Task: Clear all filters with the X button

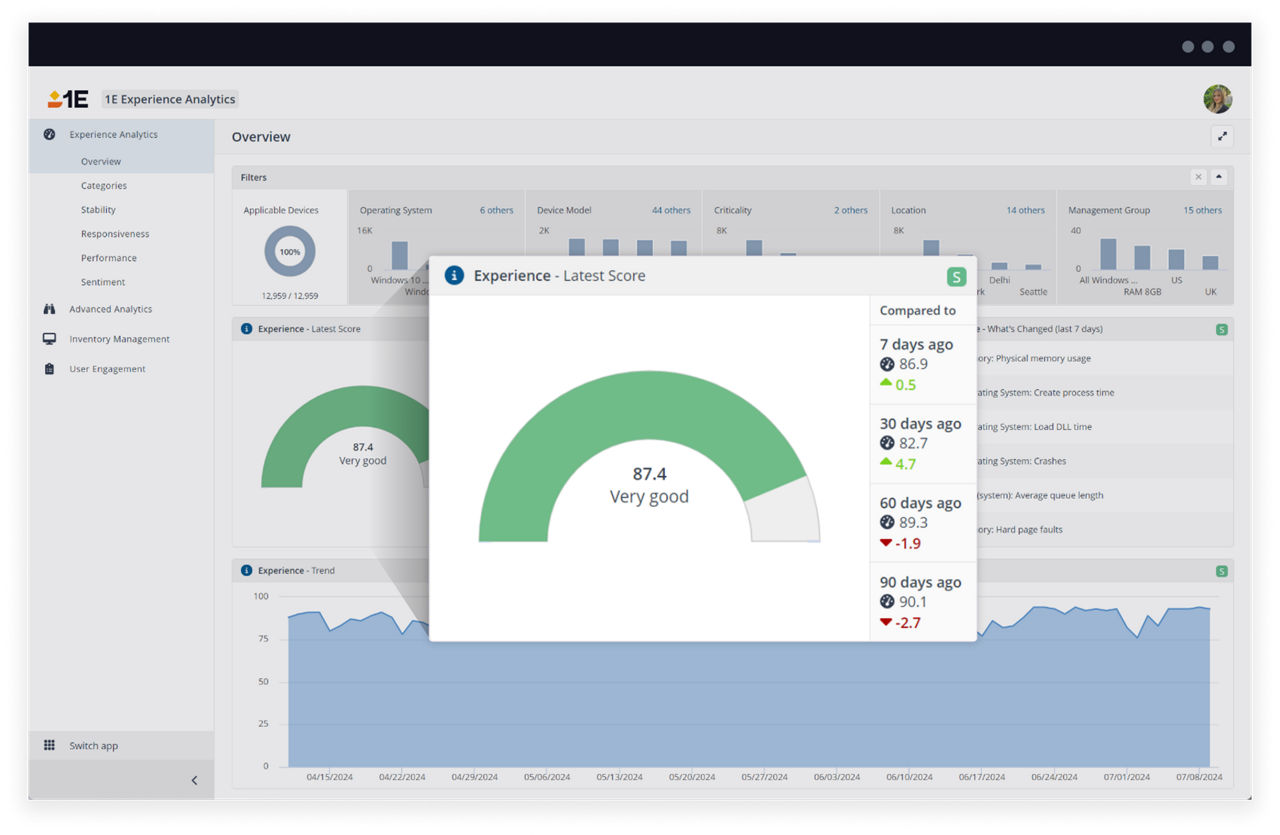Action: pyautogui.click(x=1199, y=177)
